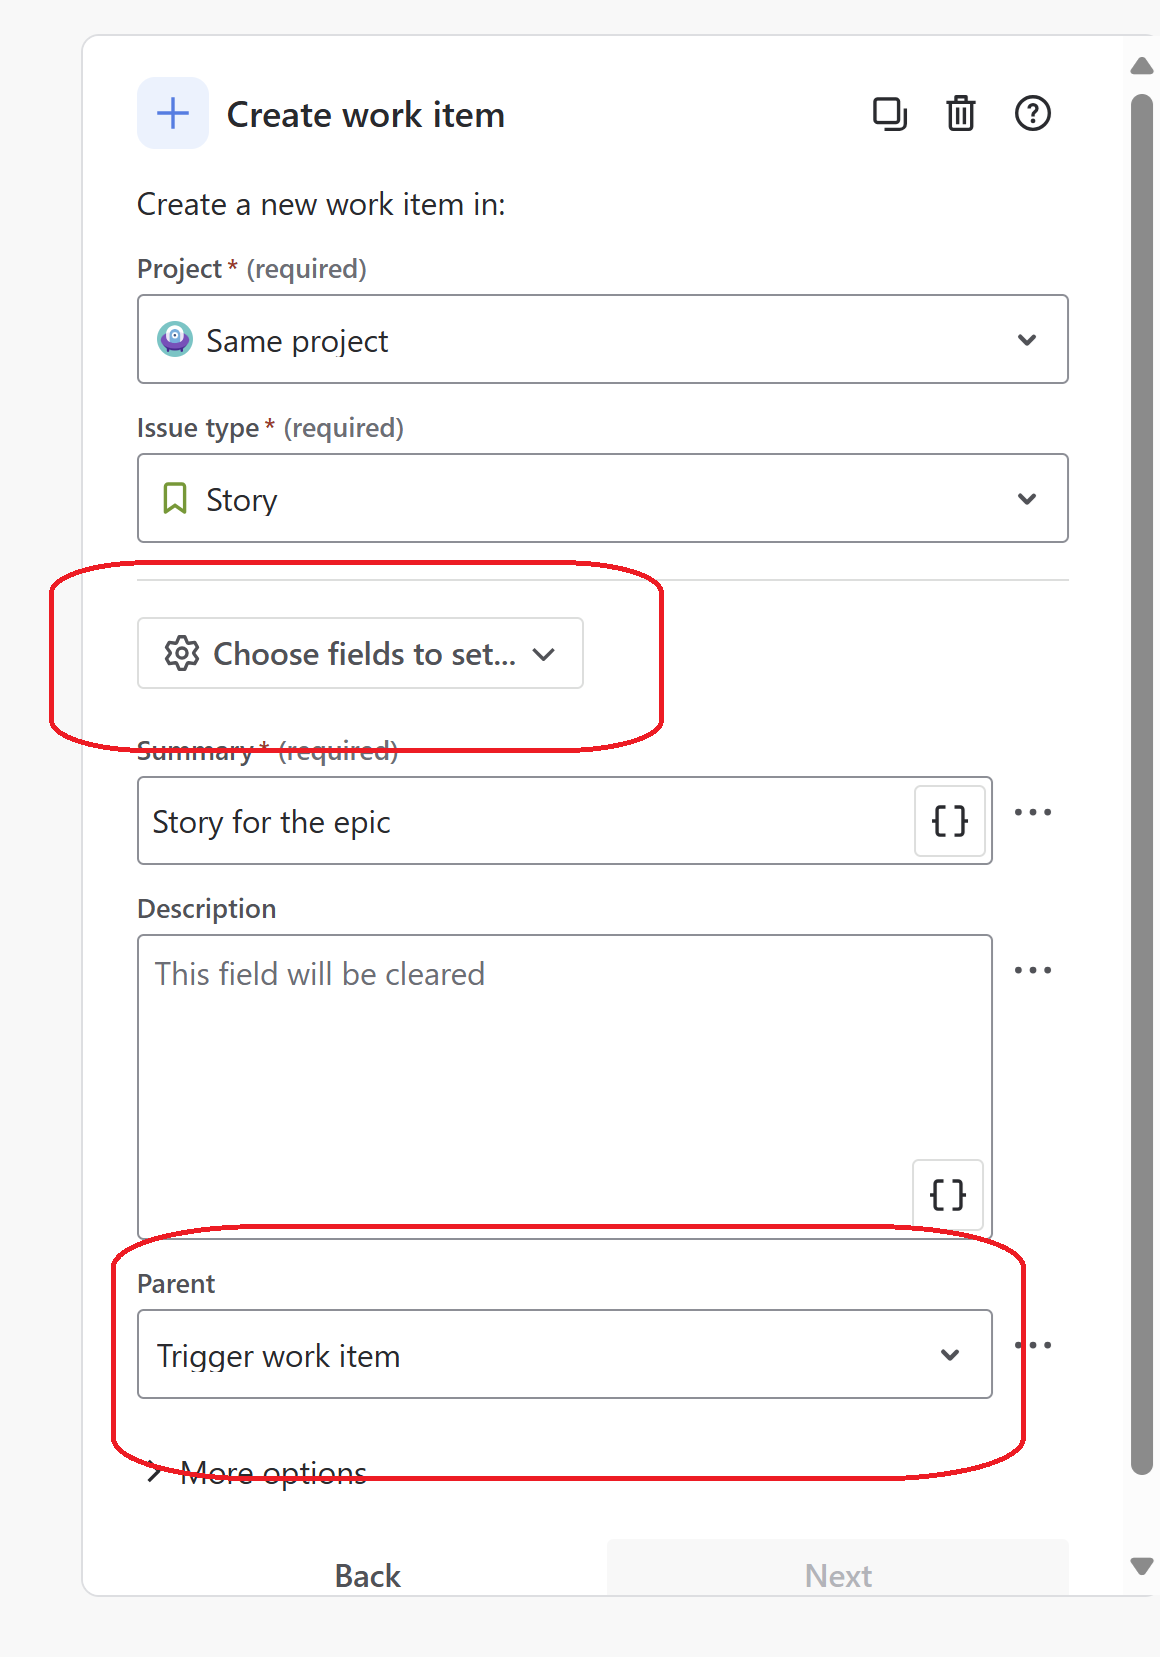
Task: Click the braces icon in Description field
Action: click(x=948, y=1193)
